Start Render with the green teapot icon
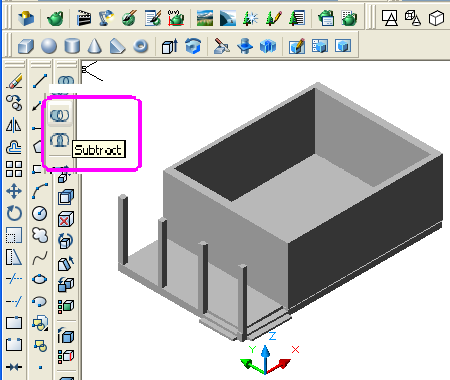This screenshot has width=450, height=380. (55, 18)
